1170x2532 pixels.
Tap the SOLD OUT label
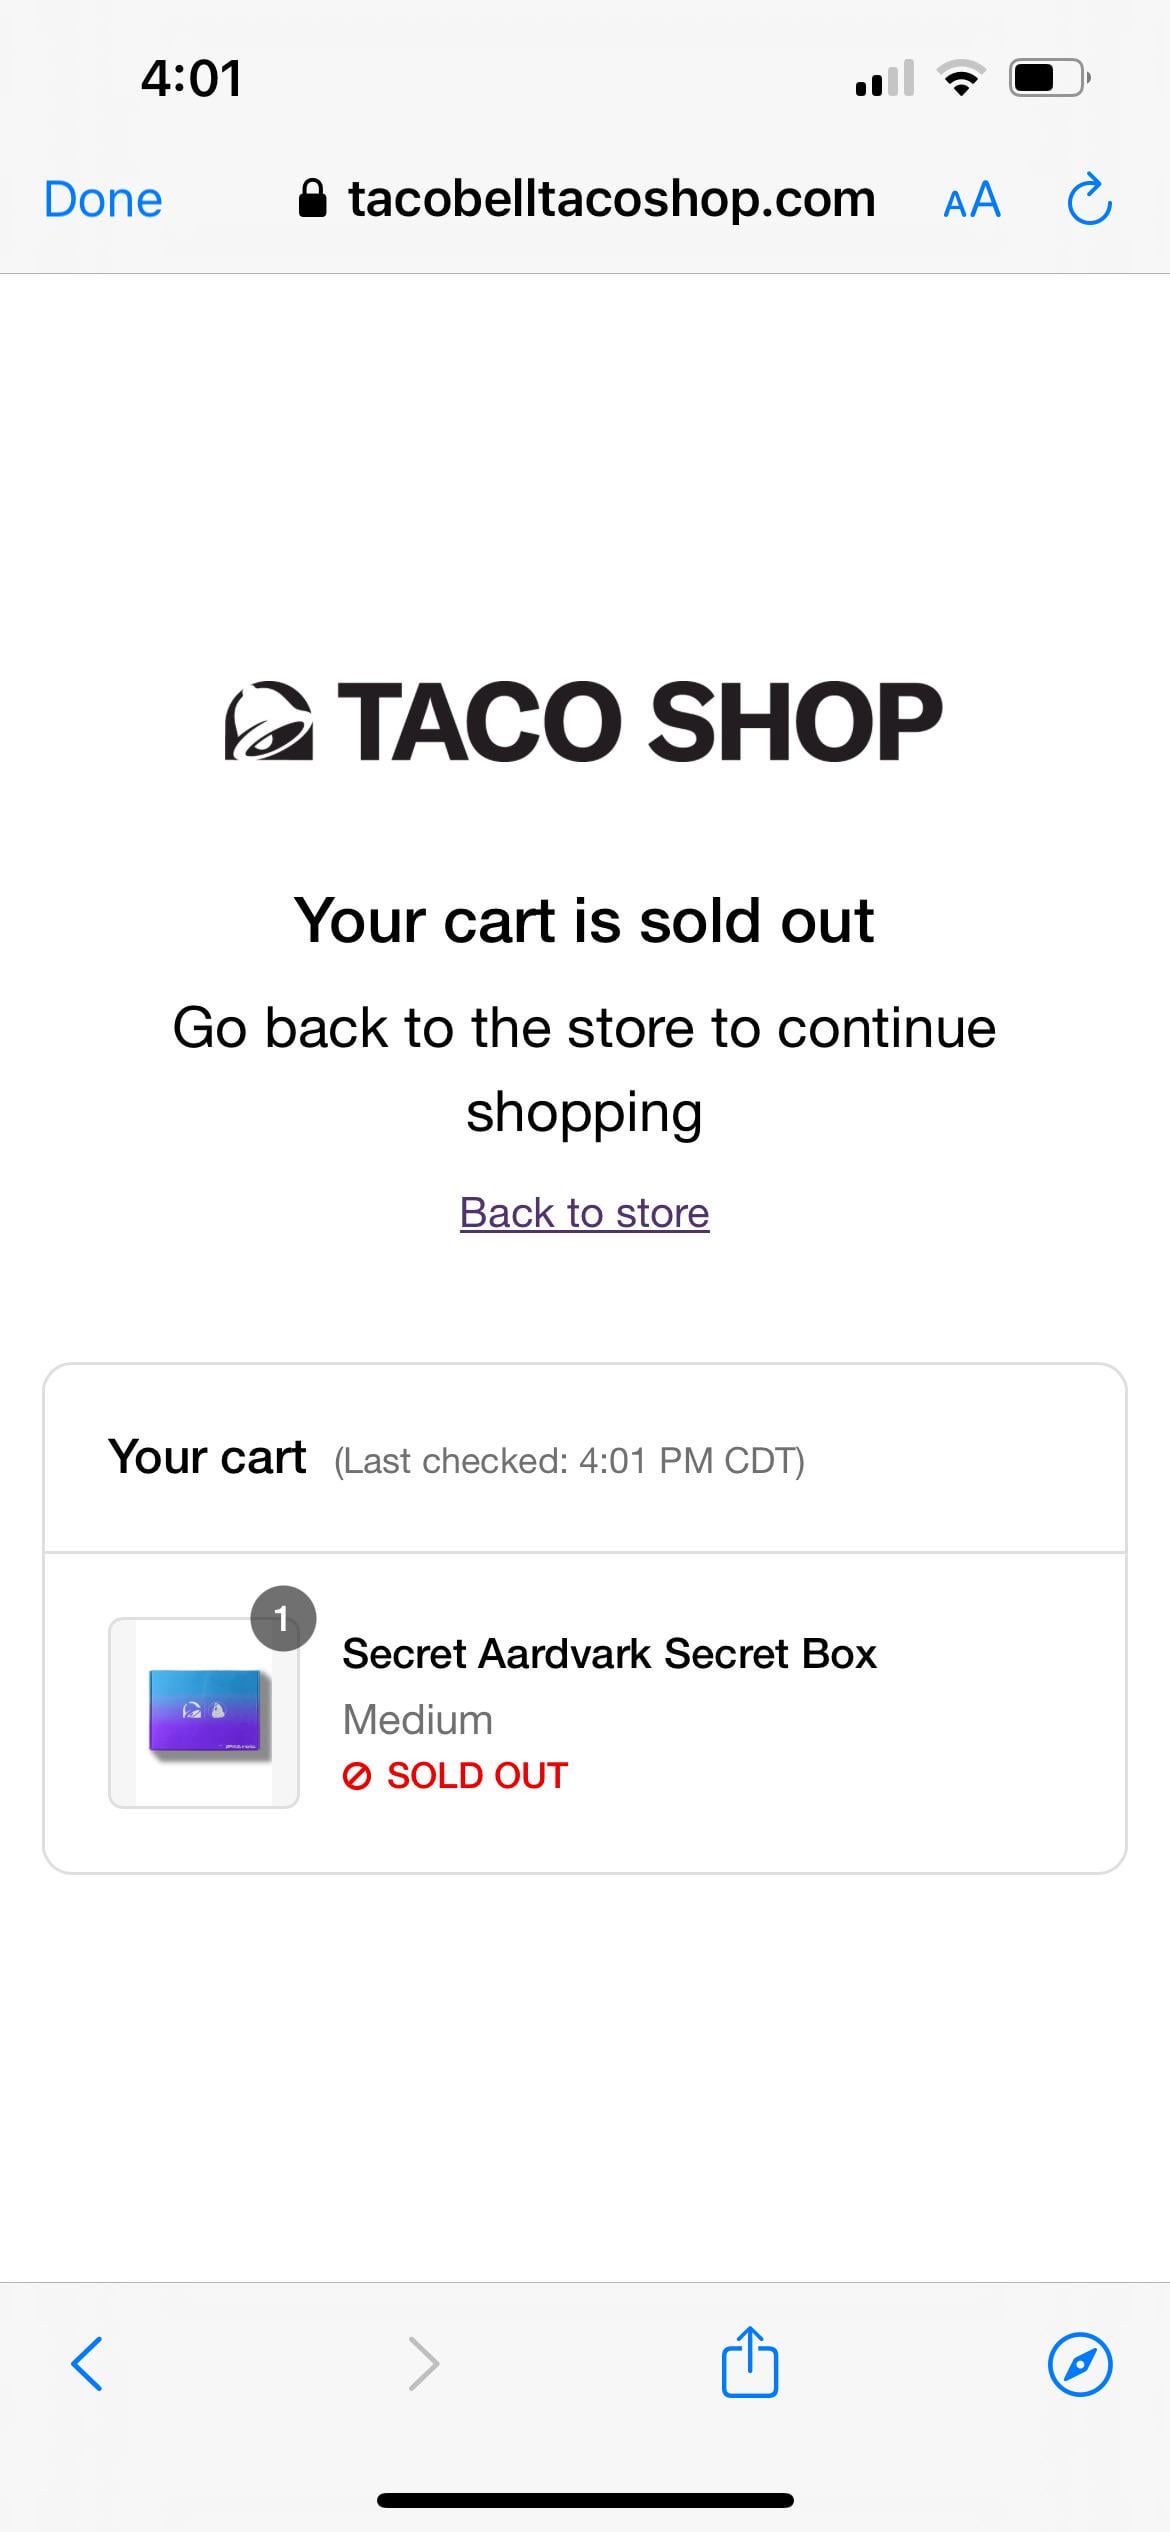pos(477,1776)
